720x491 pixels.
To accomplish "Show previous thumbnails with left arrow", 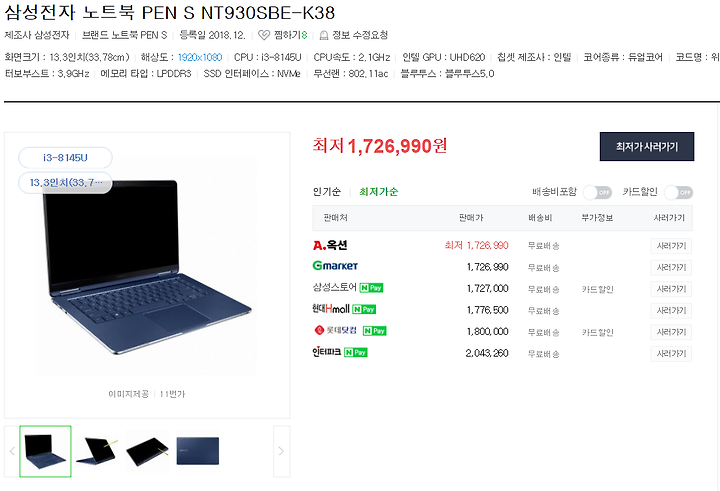I will click(x=12, y=451).
